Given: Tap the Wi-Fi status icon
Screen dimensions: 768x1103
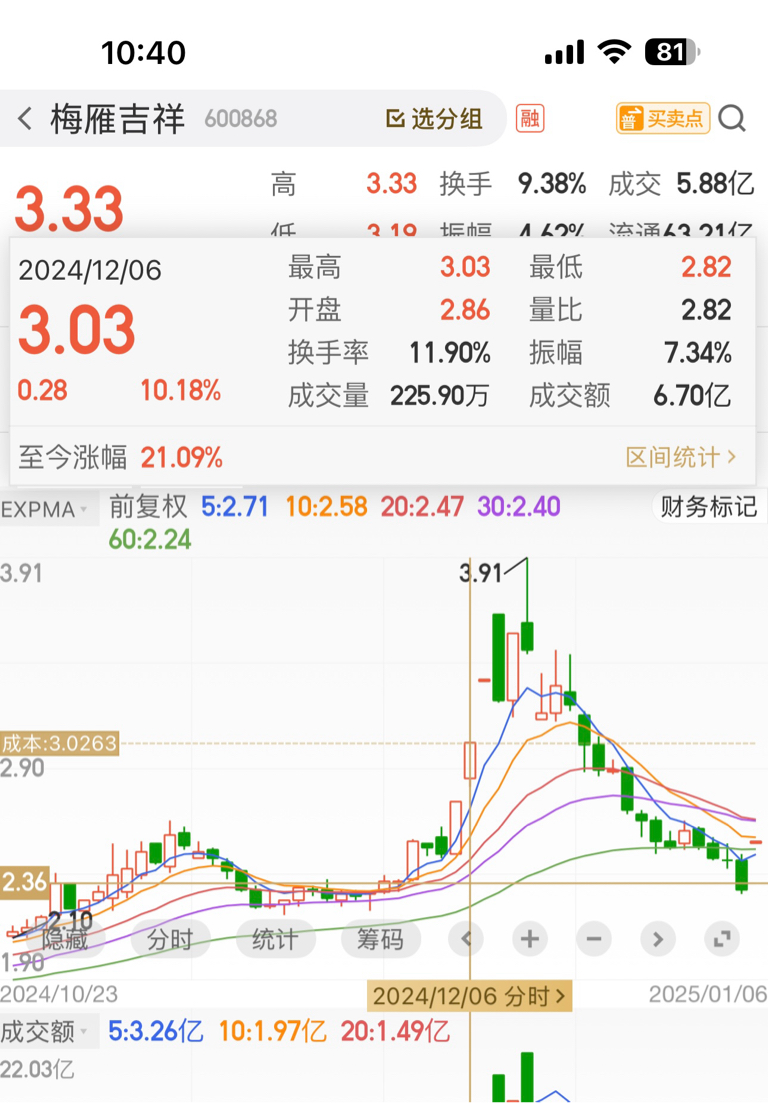Looking at the screenshot, I should (x=614, y=52).
